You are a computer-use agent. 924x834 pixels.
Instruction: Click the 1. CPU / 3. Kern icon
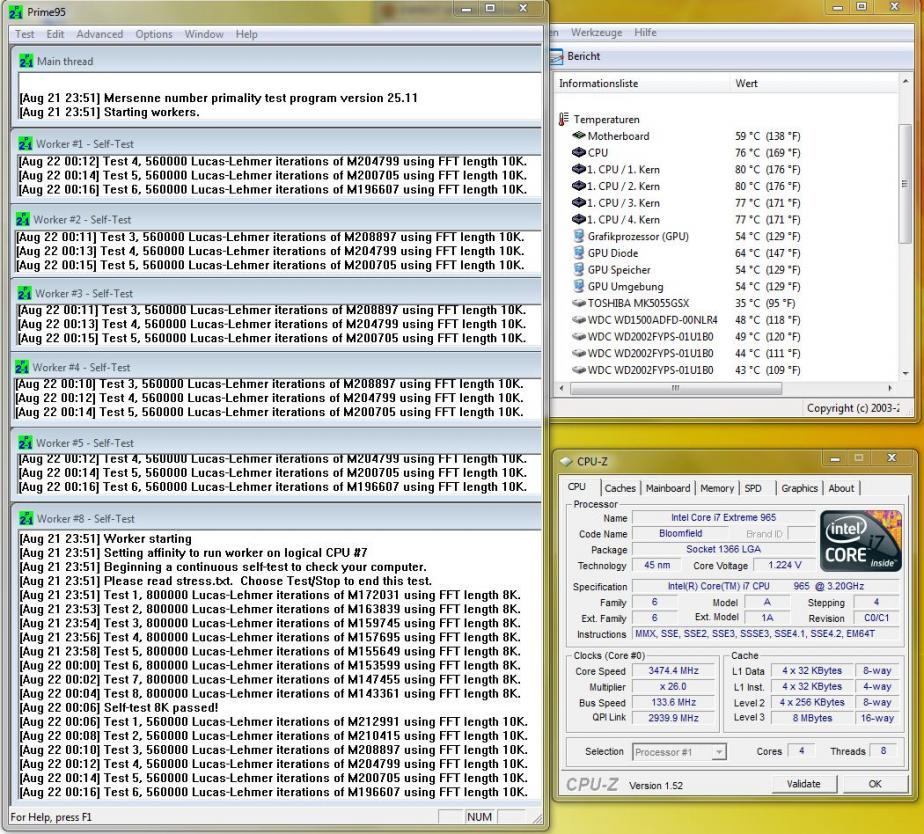579,202
